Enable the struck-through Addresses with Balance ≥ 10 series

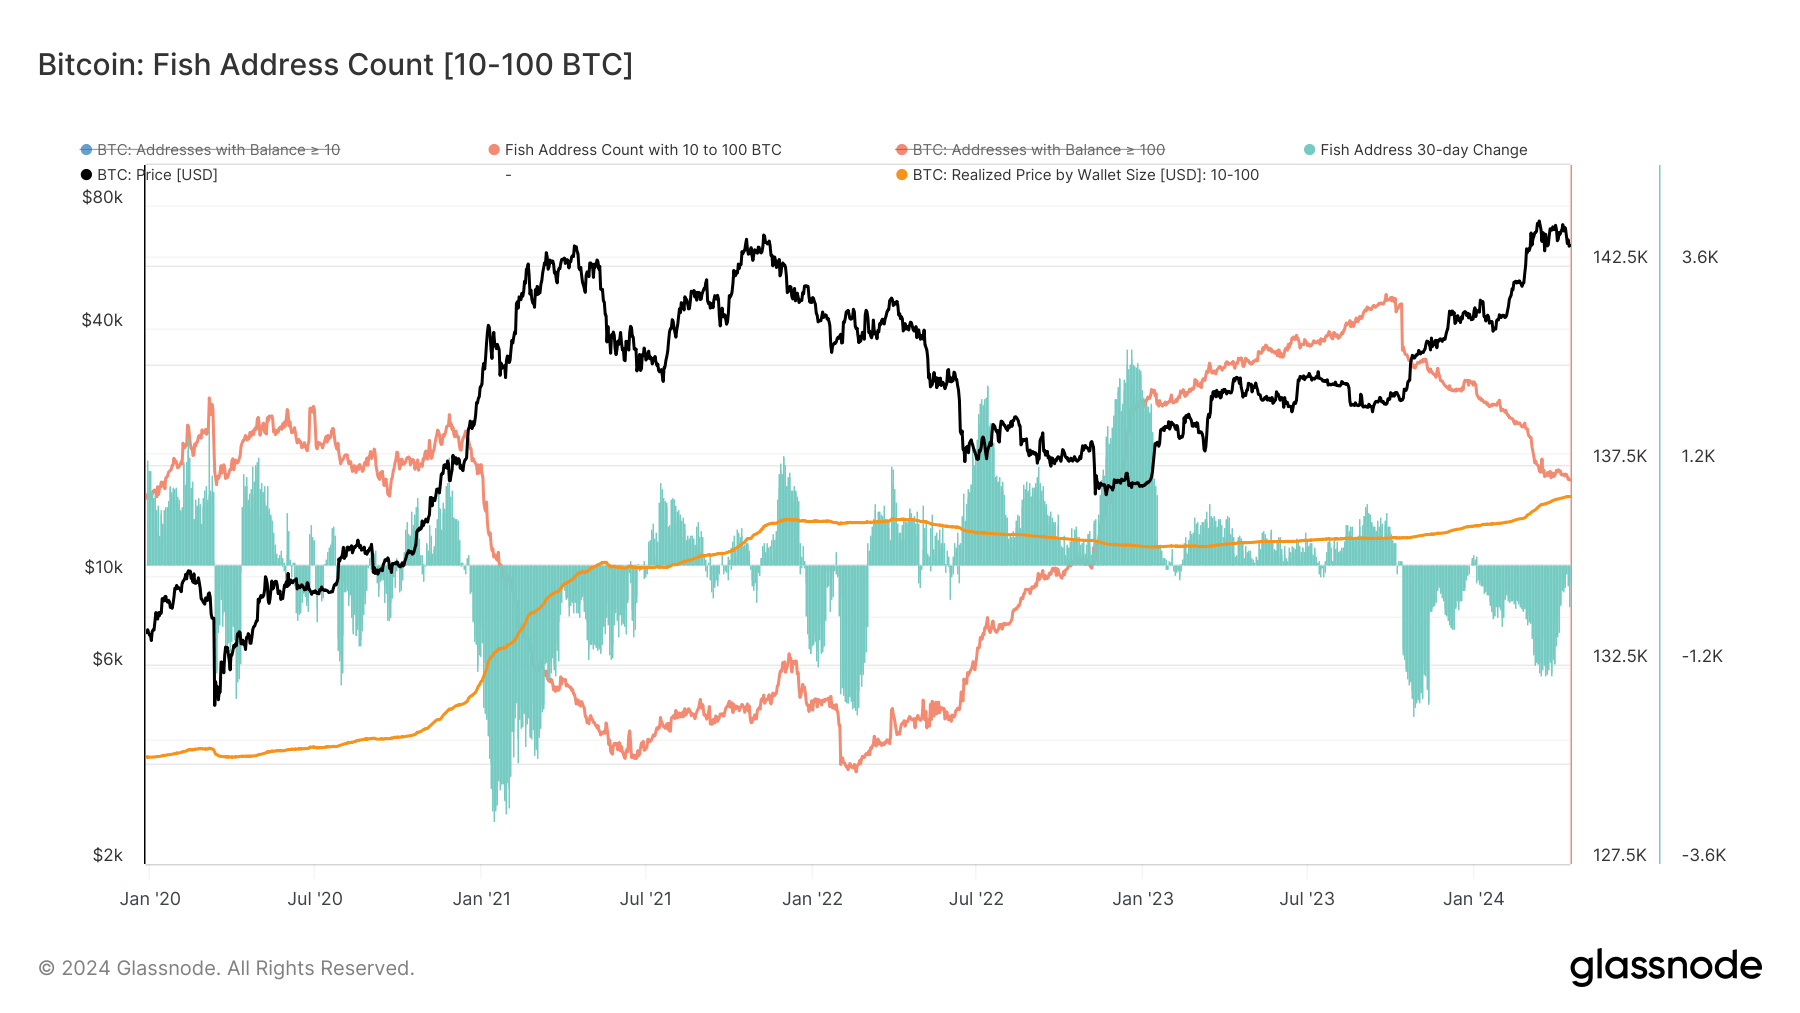tap(218, 150)
